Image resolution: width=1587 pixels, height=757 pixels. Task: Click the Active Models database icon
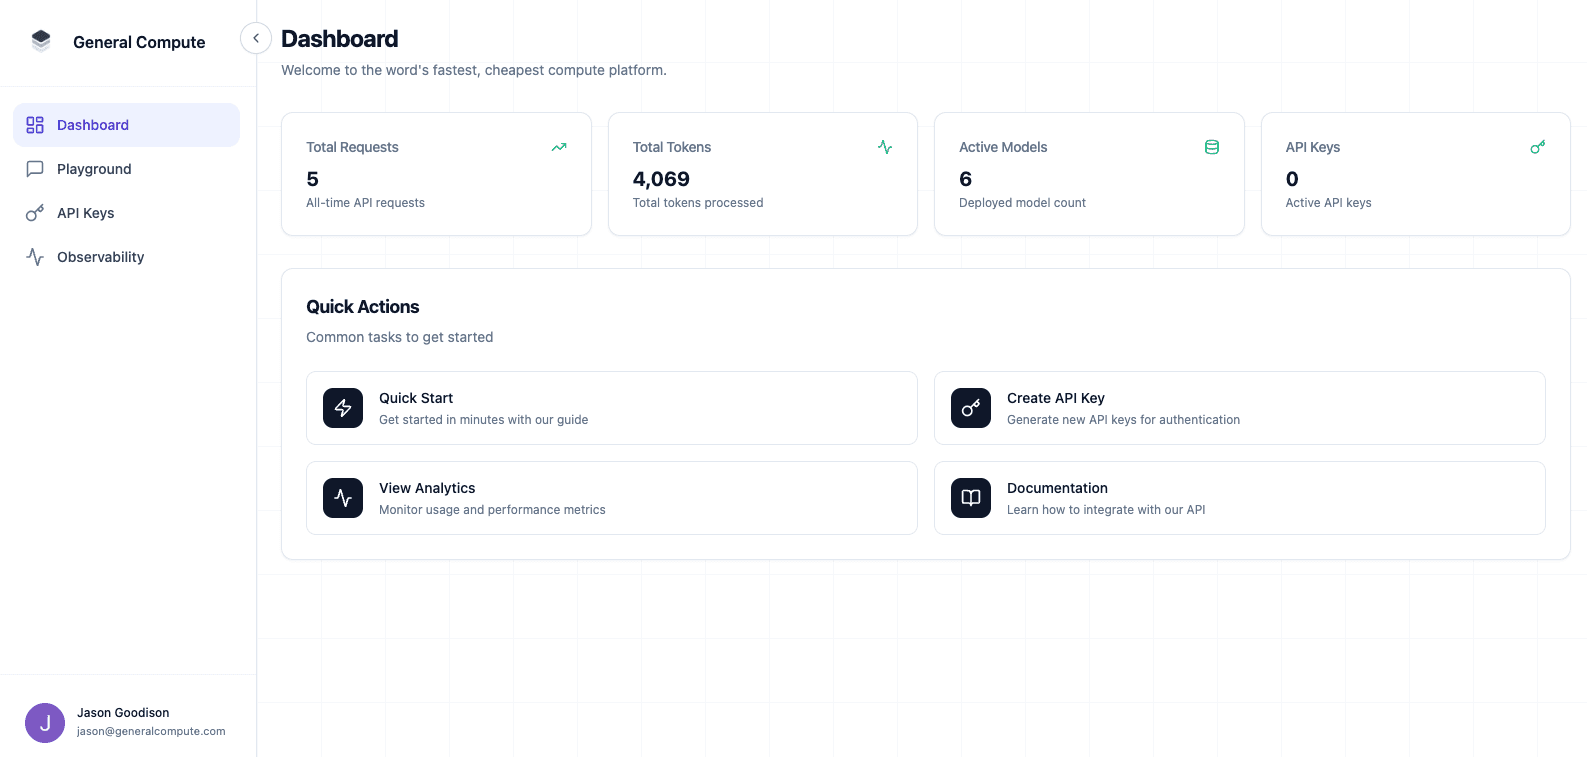[x=1212, y=147]
